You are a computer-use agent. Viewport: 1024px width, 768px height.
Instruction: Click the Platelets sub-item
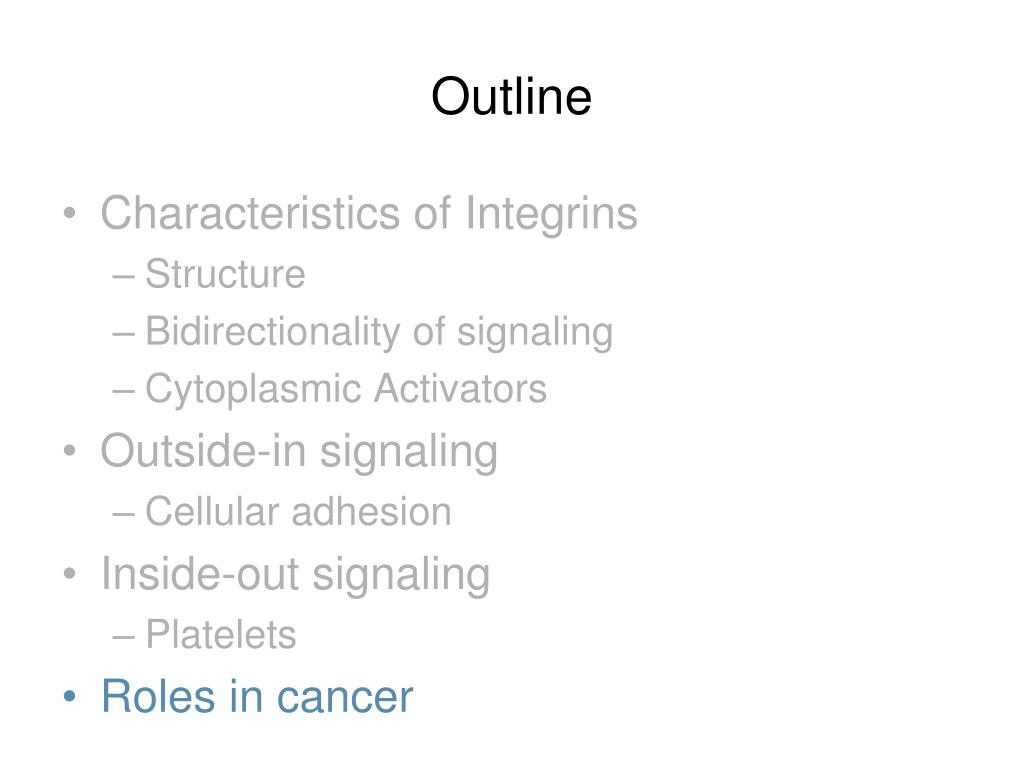click(221, 635)
